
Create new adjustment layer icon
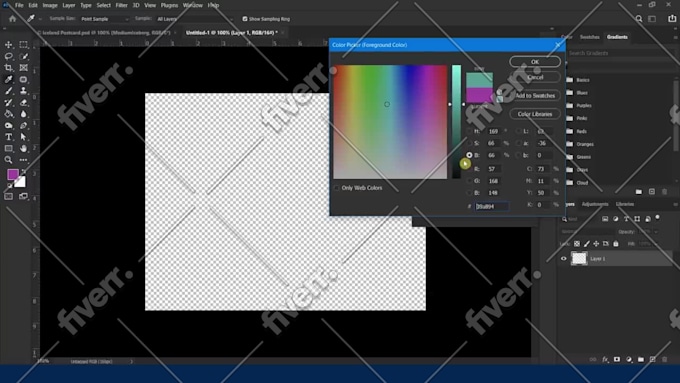[x=629, y=359]
